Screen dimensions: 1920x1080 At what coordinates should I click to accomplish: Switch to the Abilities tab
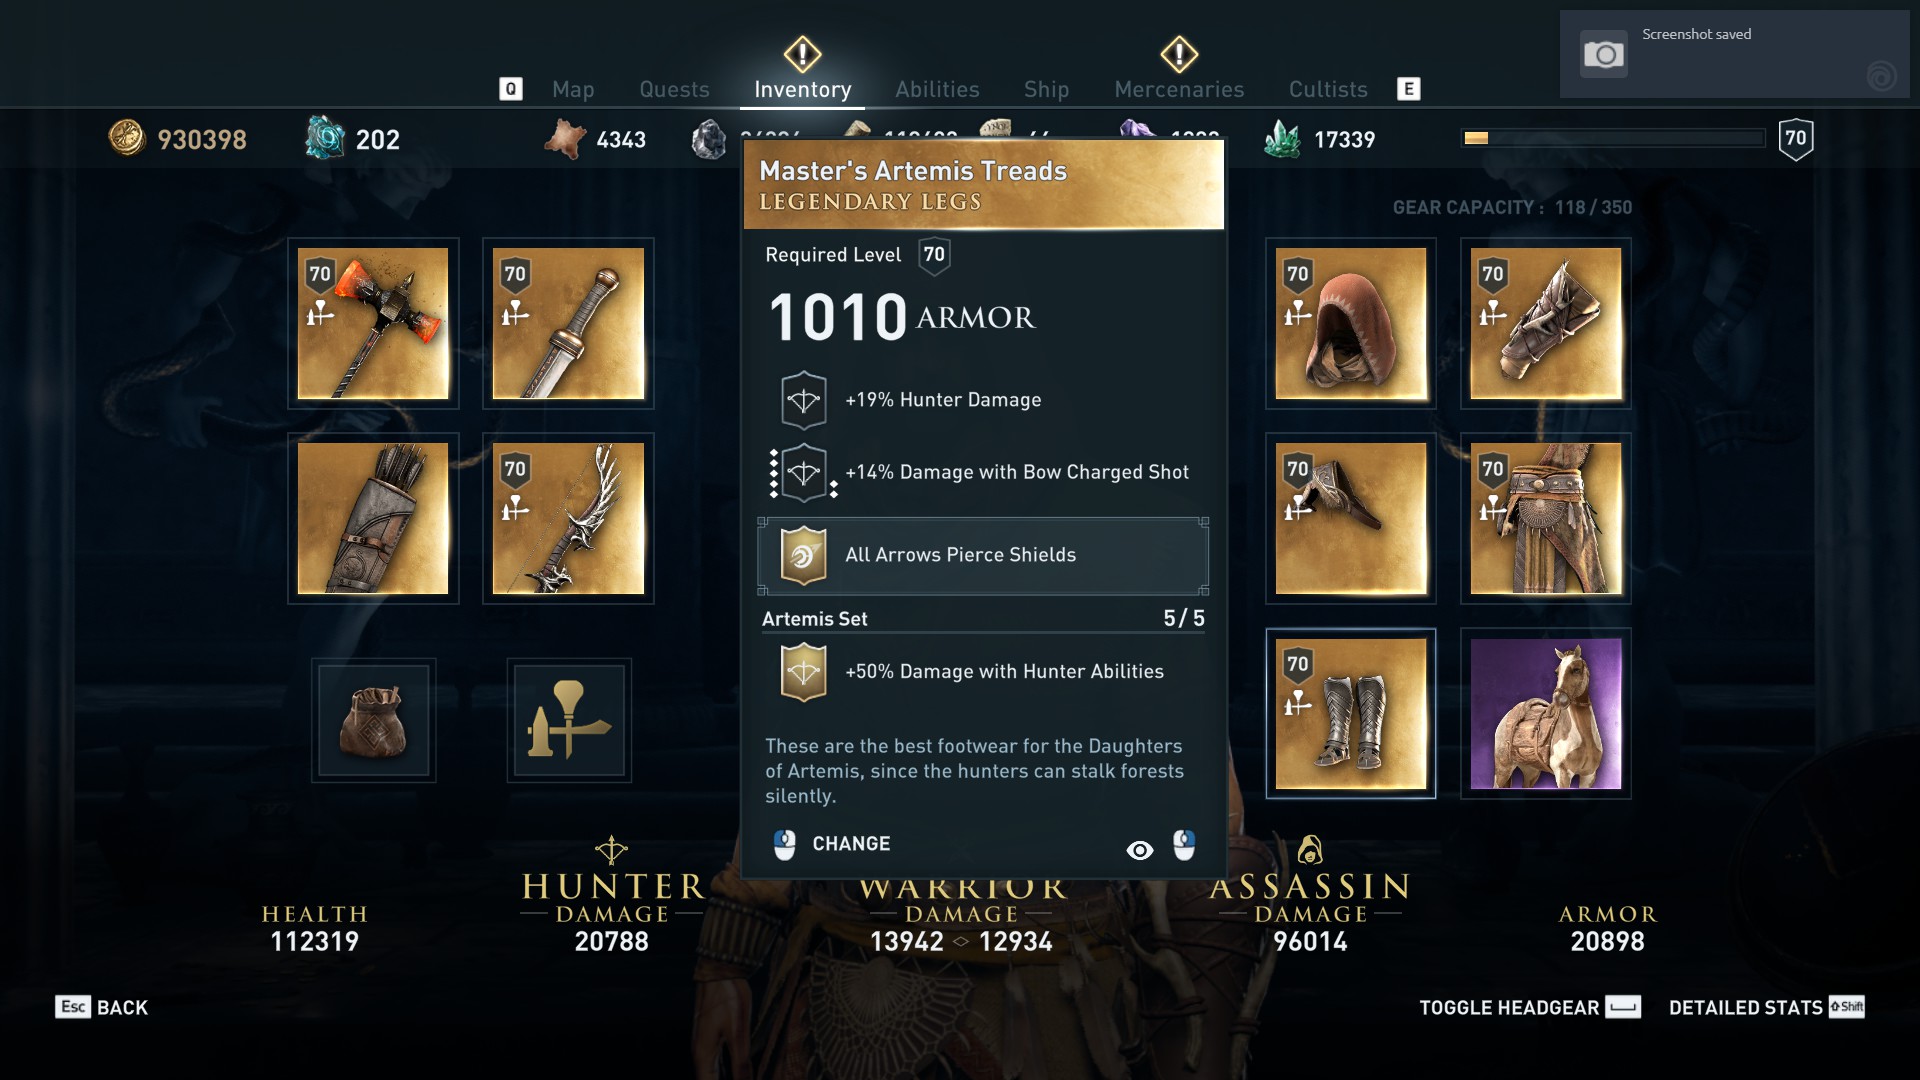point(937,89)
